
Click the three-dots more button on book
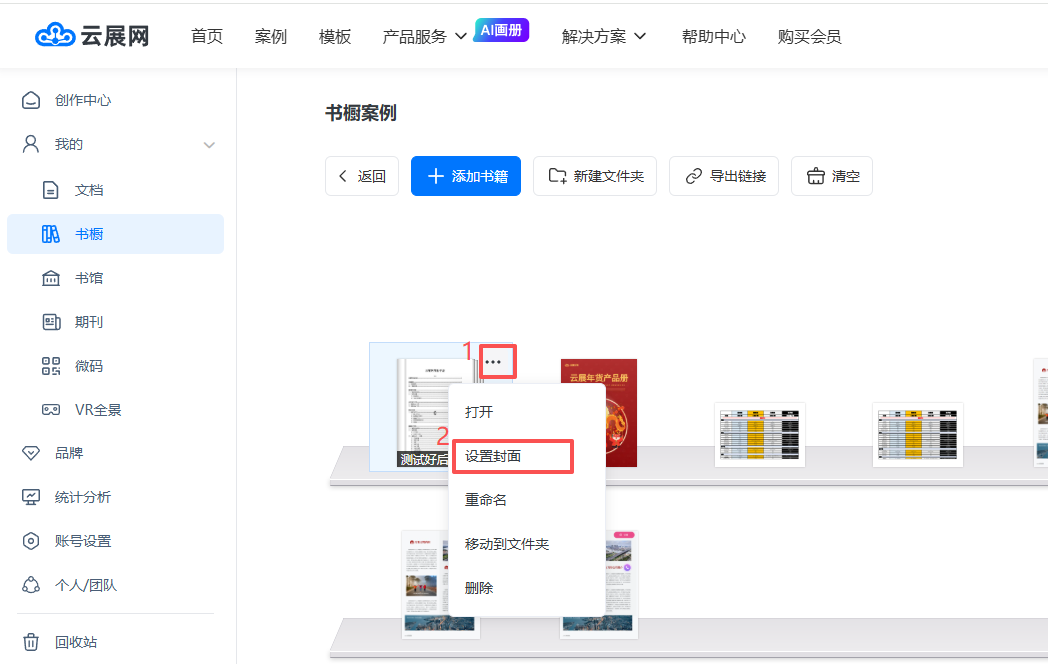click(498, 361)
